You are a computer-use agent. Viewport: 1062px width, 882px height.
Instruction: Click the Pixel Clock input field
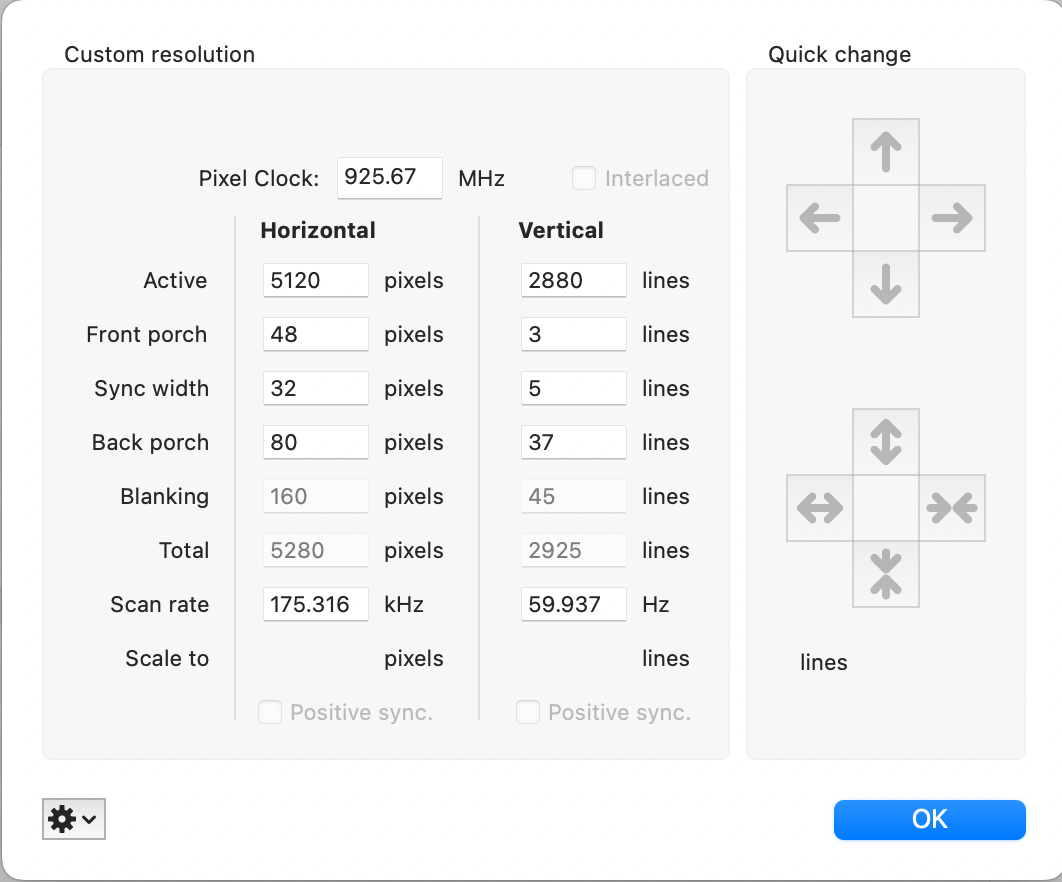click(x=389, y=178)
